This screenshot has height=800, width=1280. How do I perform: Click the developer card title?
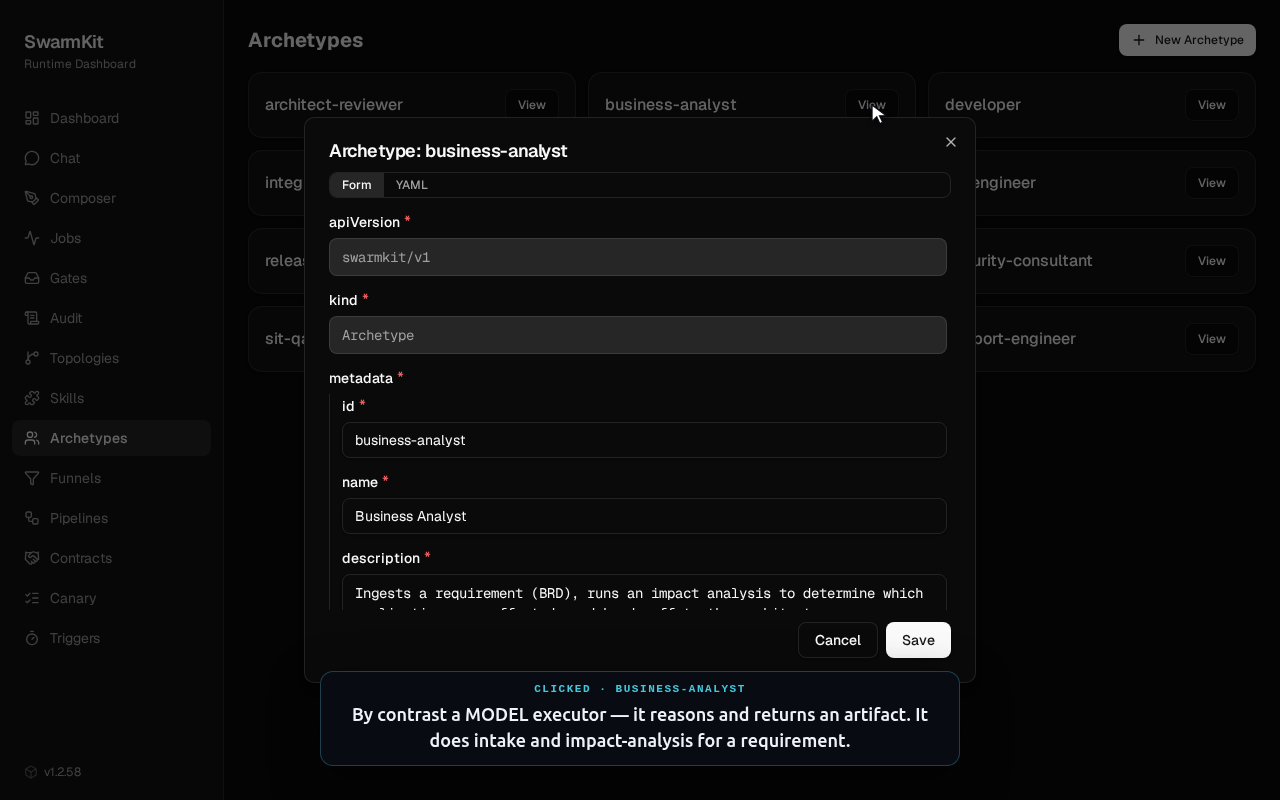tap(983, 105)
